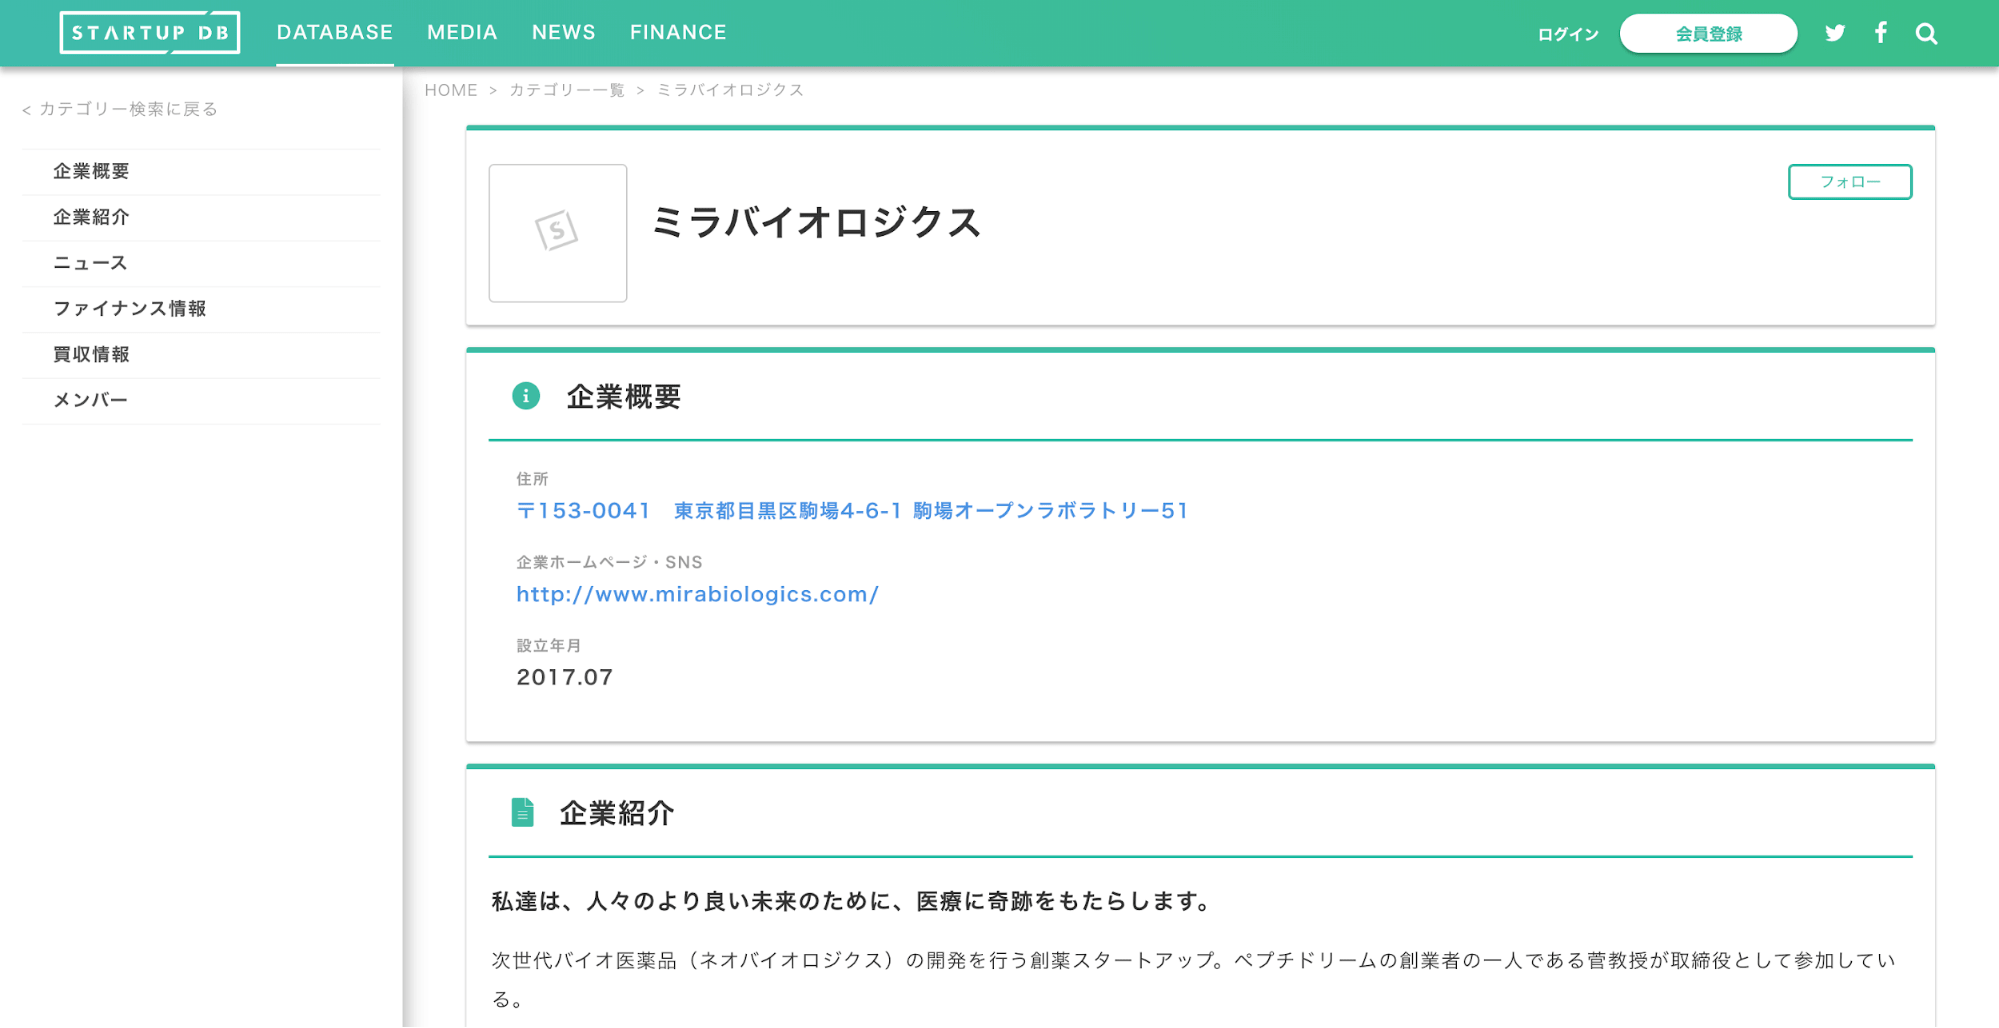Screen dimensions: 1999x1028
Task: Click the フォロー button
Action: [1850, 182]
